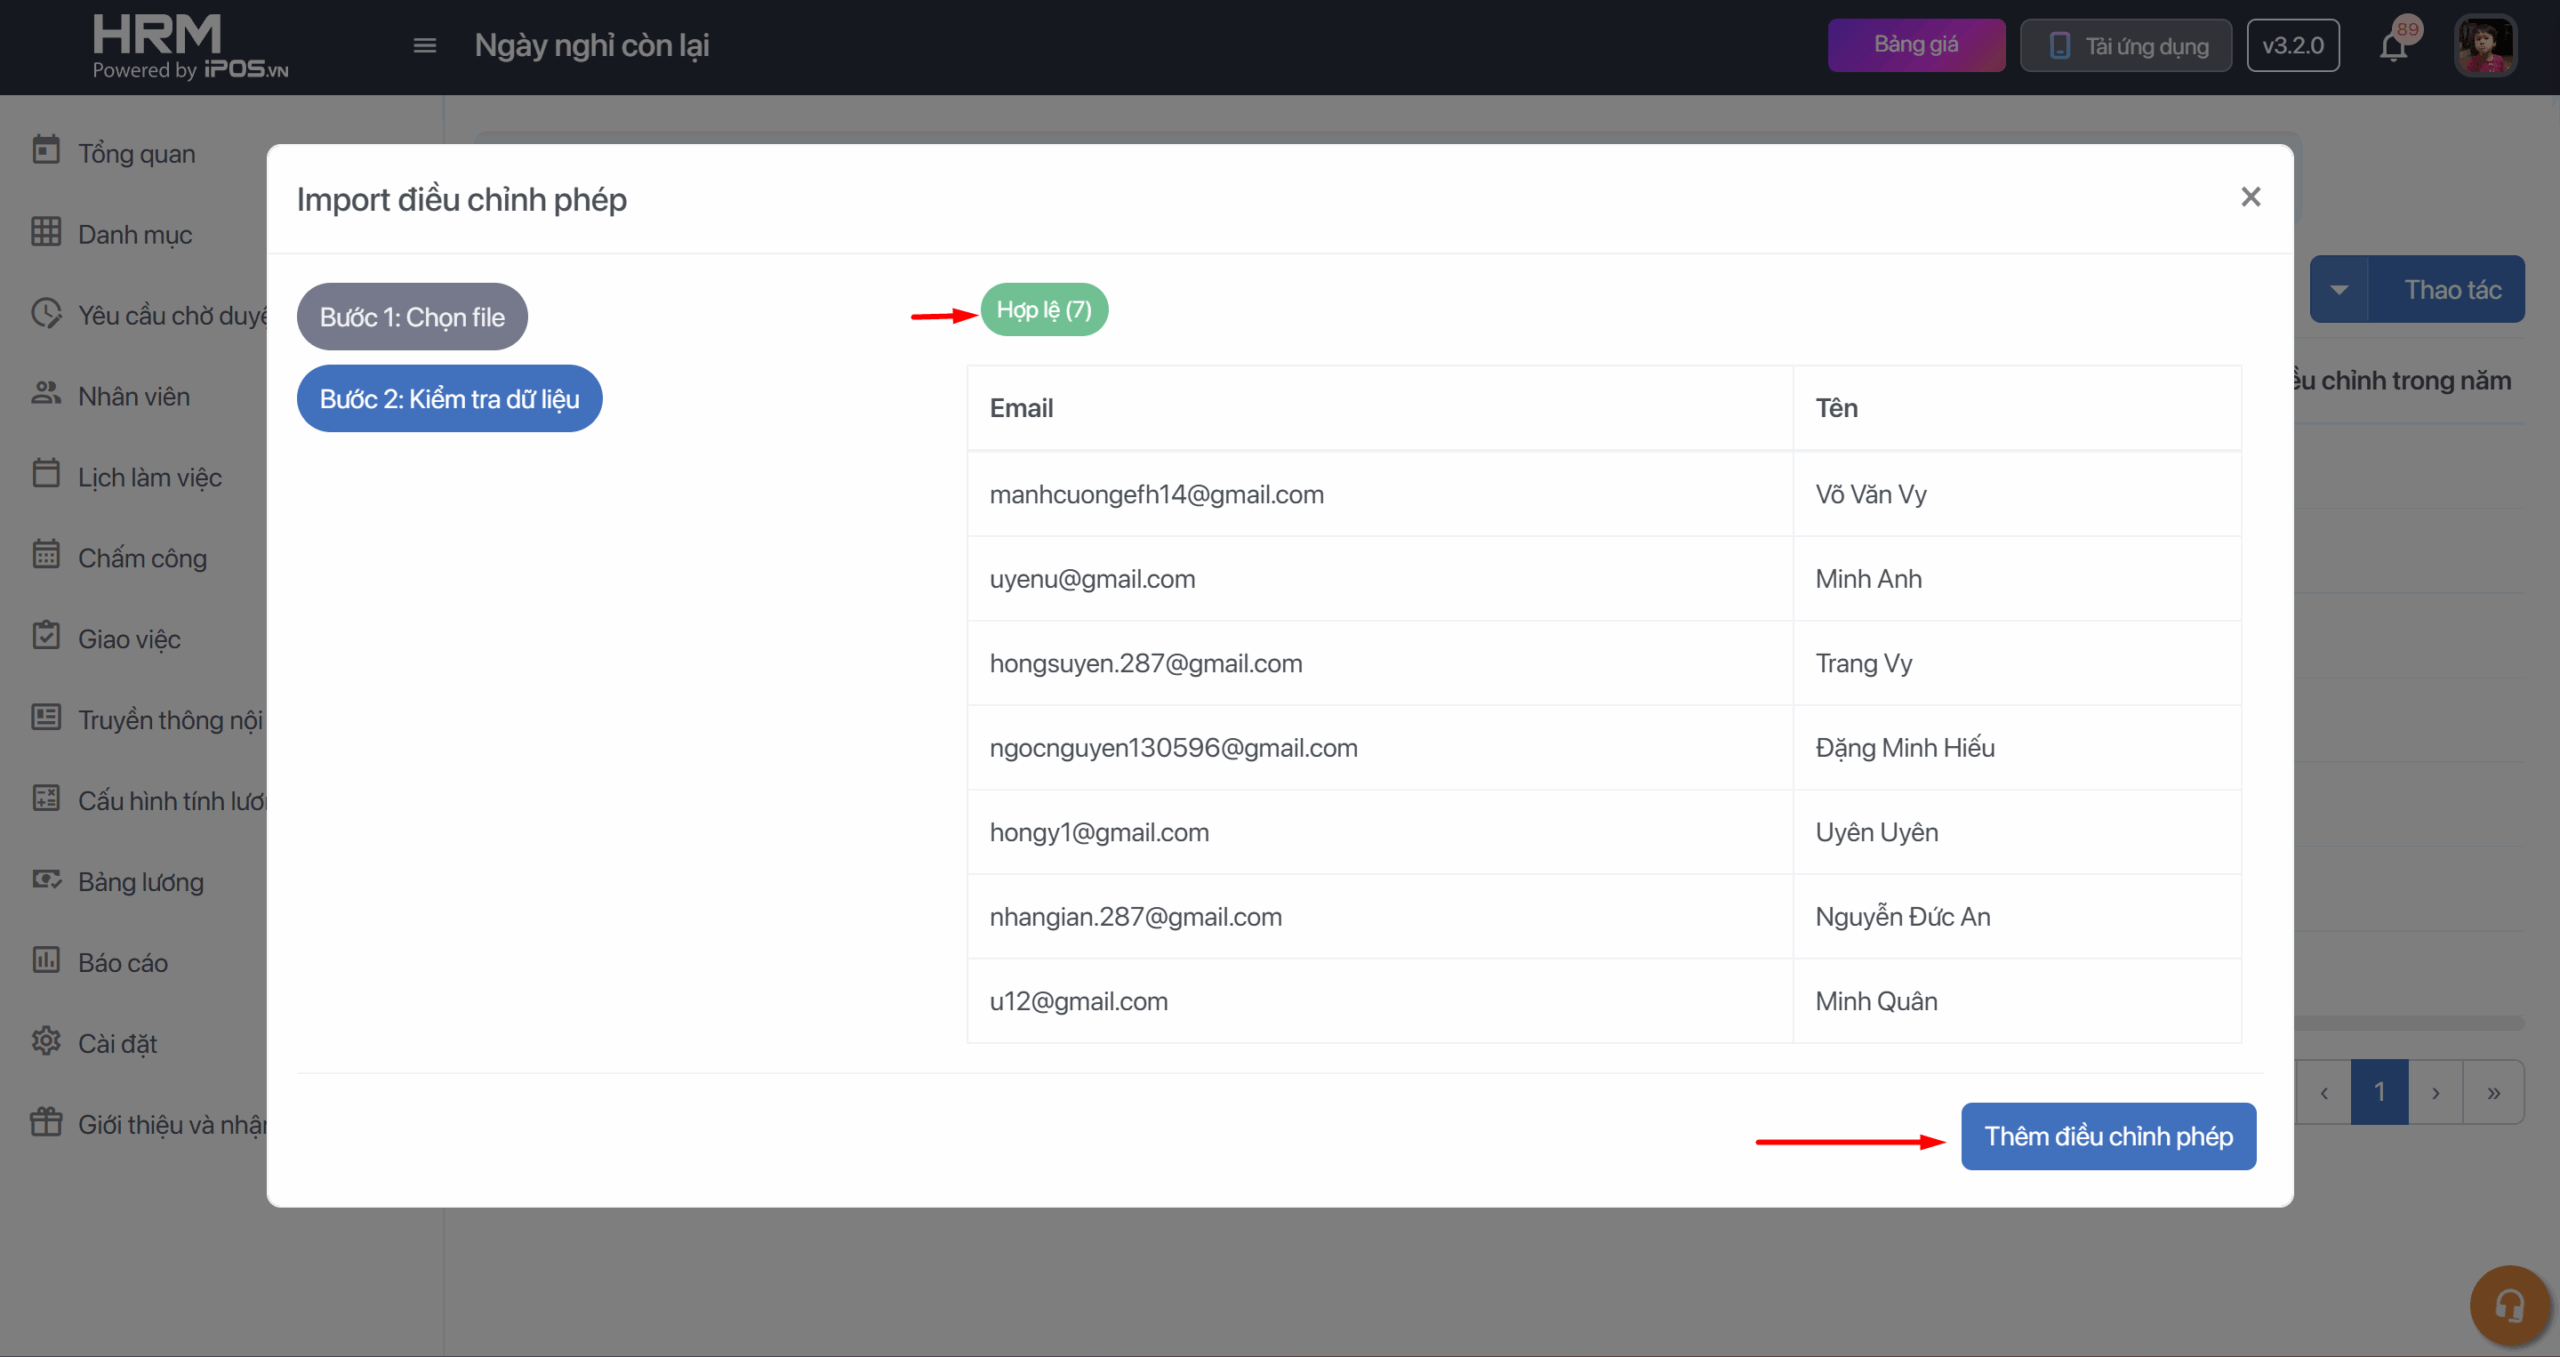Click the Bảng lương icon in the sidebar
Viewport: 2560px width, 1357px height.
tap(46, 879)
